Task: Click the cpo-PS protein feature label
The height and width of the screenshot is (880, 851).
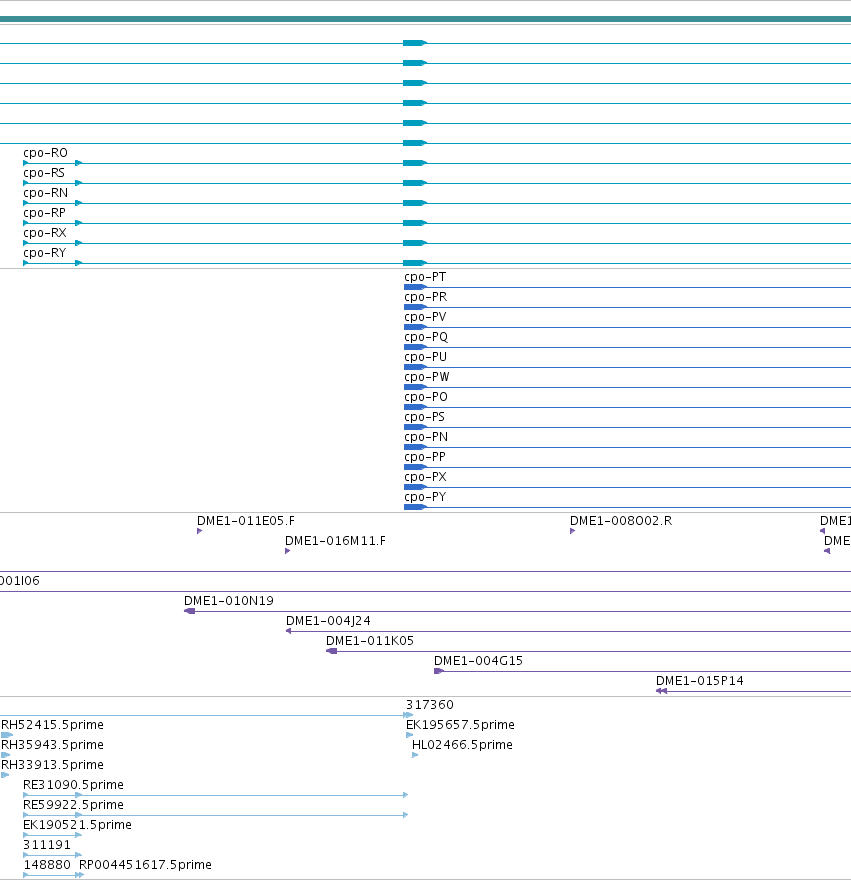Action: coord(424,417)
